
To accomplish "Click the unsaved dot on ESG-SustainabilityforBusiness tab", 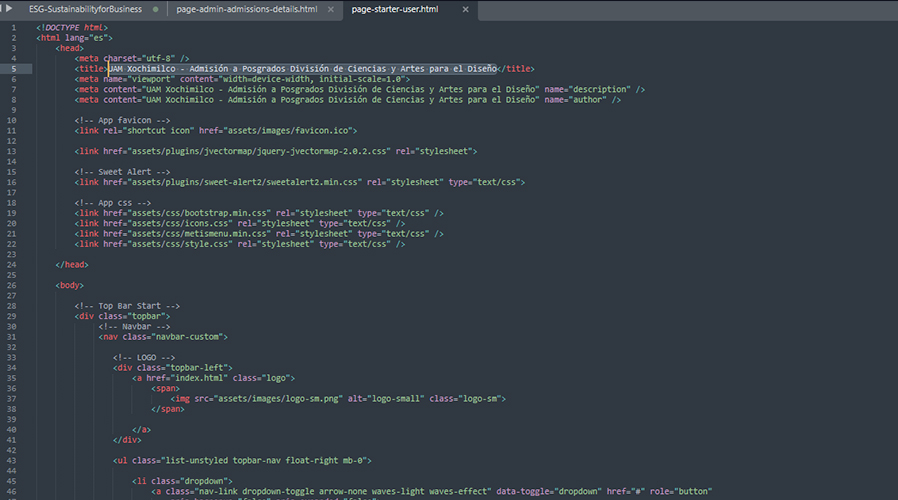I will 155,10.
